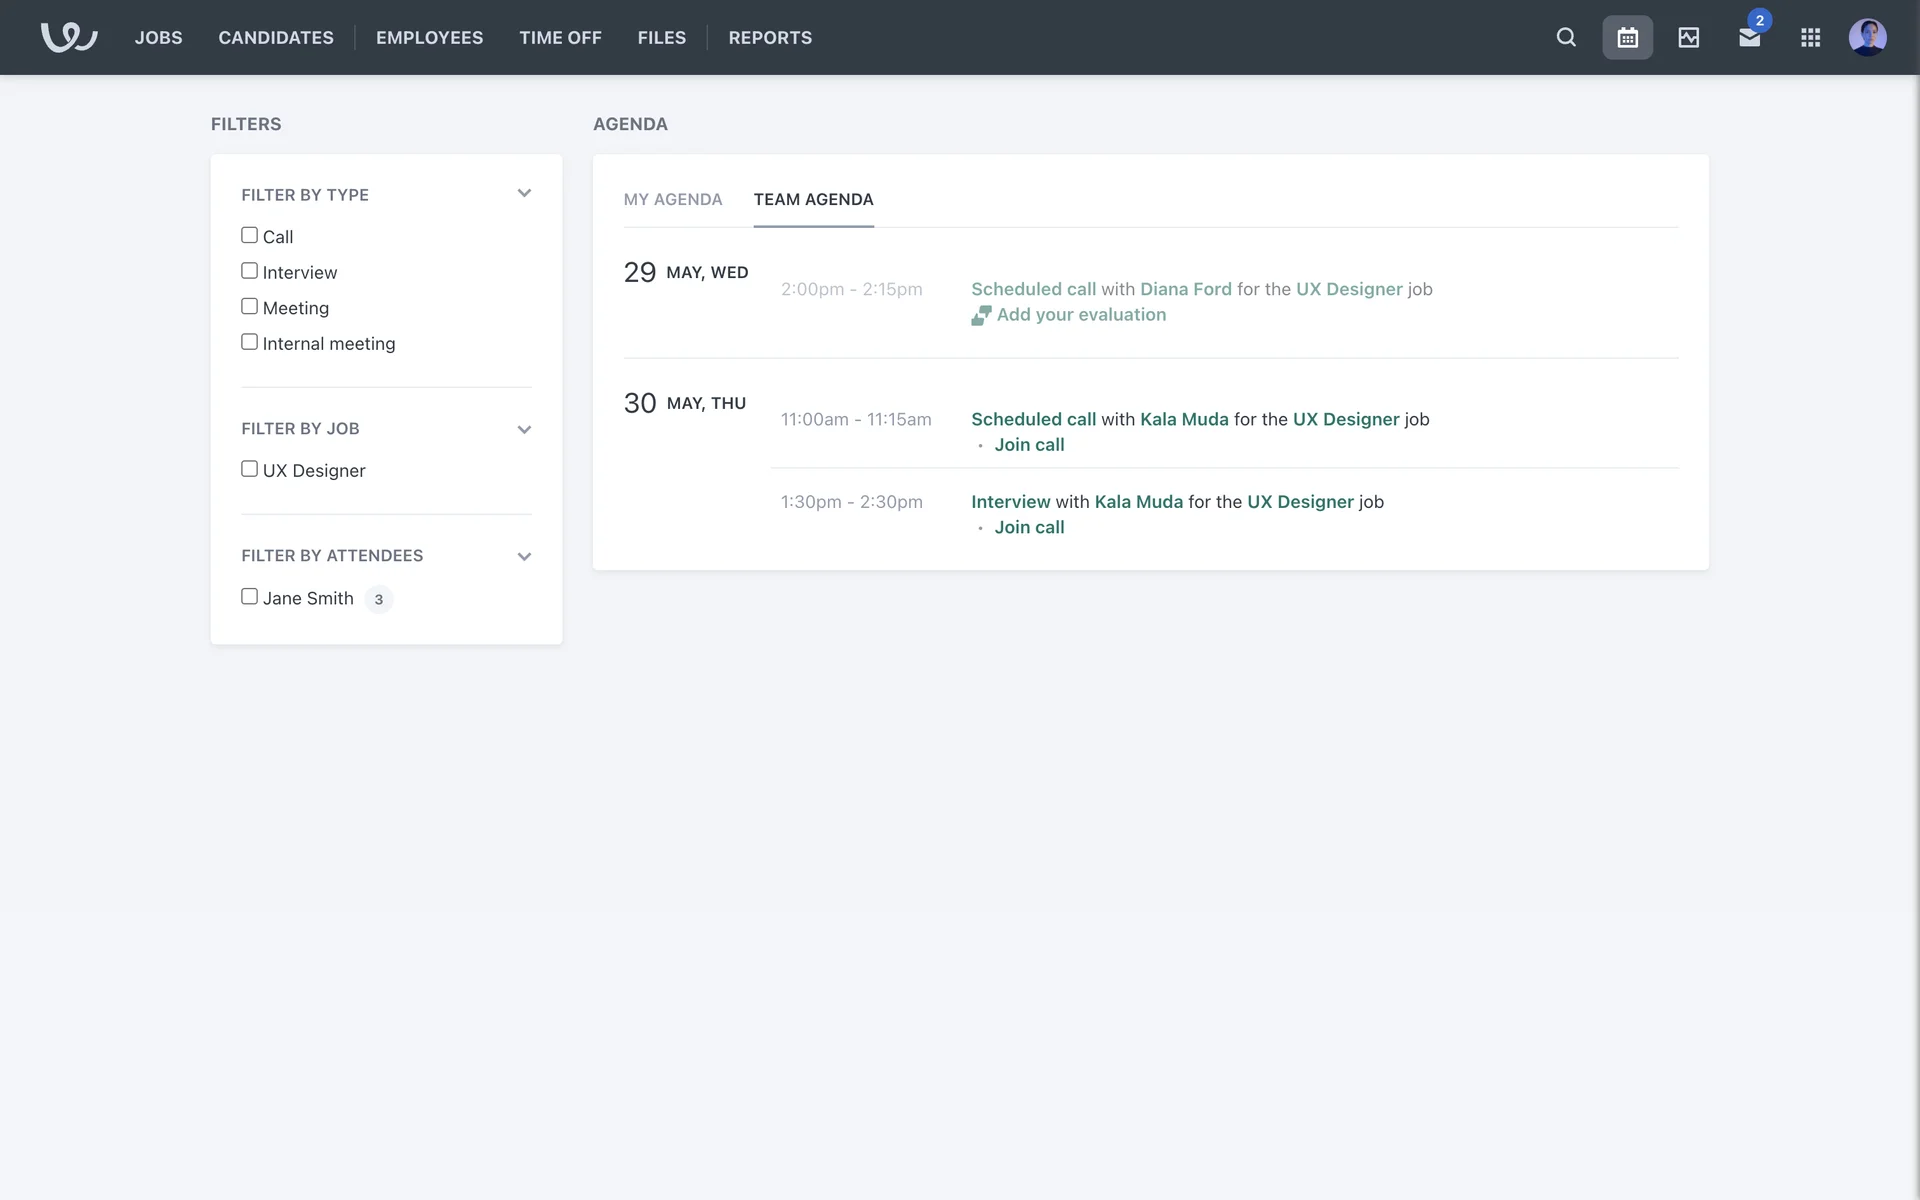Check the Interview filter checkbox

click(249, 271)
